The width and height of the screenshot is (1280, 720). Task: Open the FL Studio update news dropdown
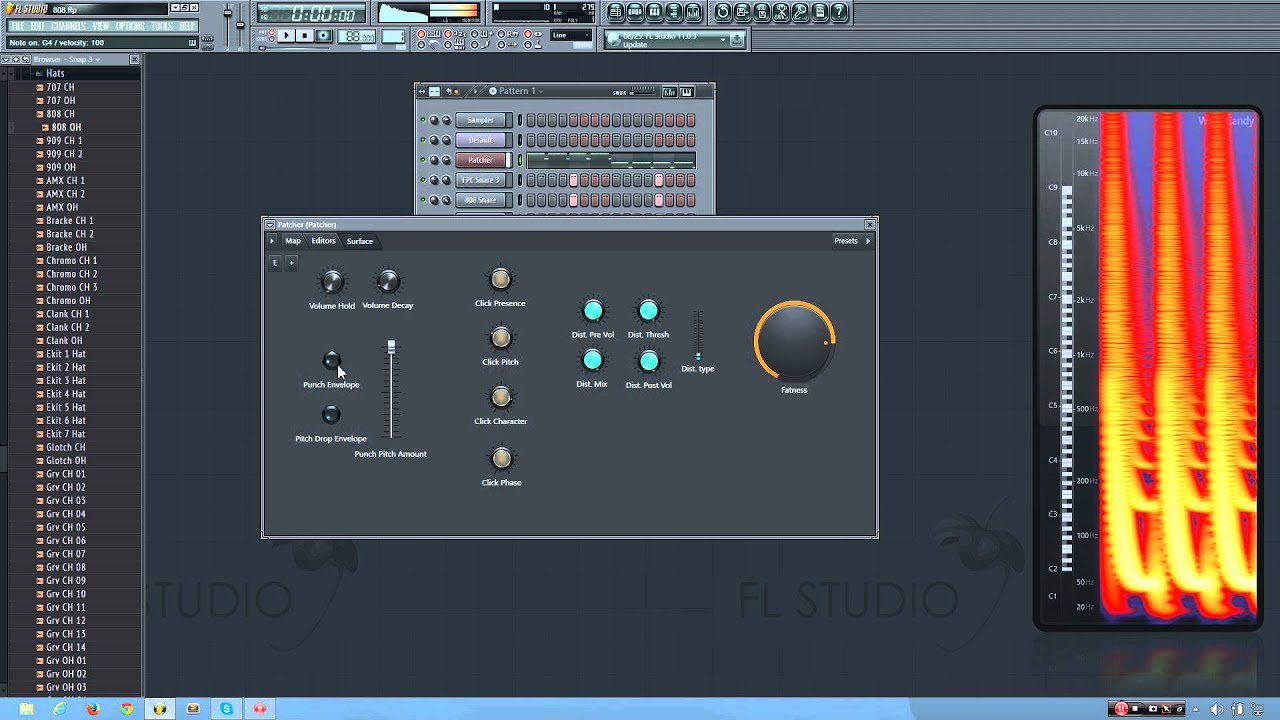[722, 40]
